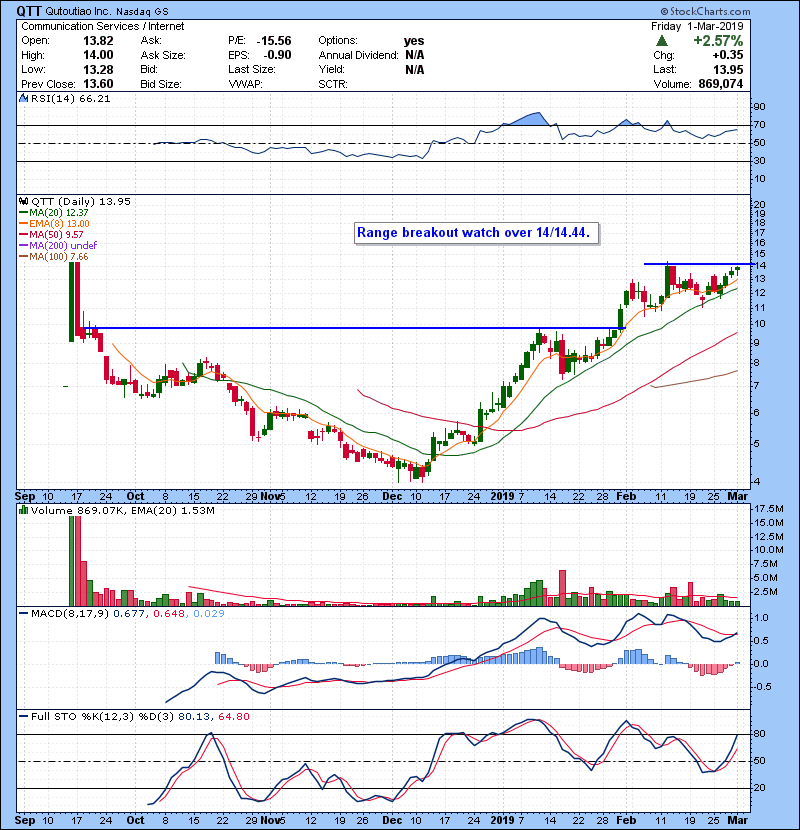Click the Friday 1-Mar-2019 date
Screen dimensions: 800x830
click(x=697, y=26)
